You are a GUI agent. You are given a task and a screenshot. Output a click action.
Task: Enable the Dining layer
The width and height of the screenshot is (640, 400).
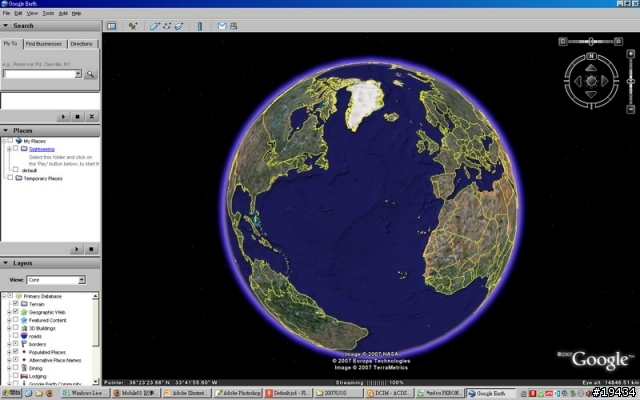tap(16, 368)
